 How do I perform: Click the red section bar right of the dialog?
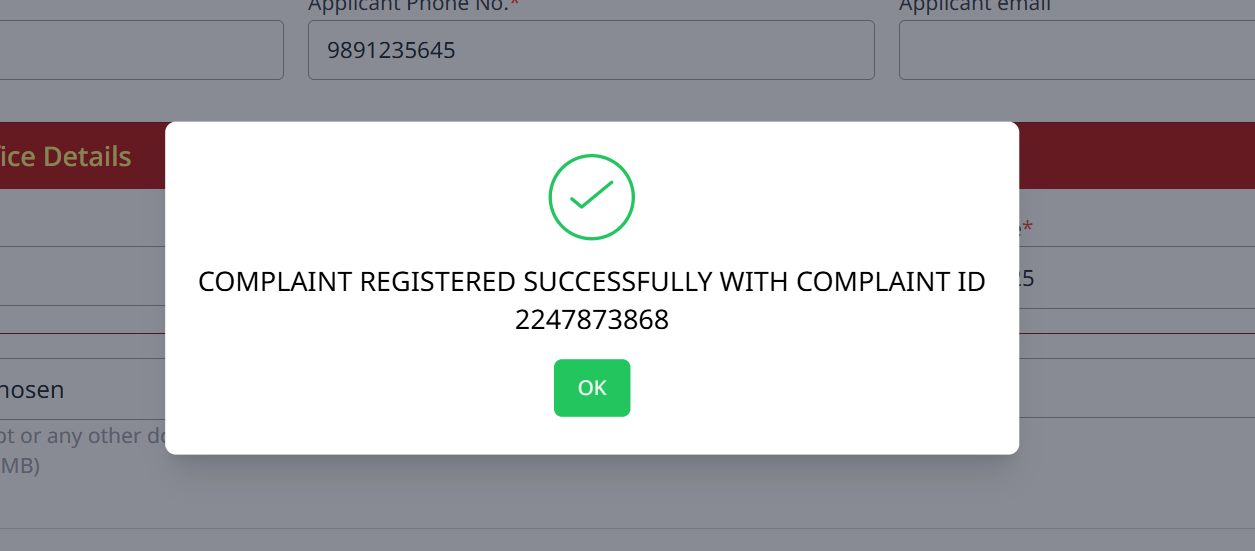tap(1136, 156)
